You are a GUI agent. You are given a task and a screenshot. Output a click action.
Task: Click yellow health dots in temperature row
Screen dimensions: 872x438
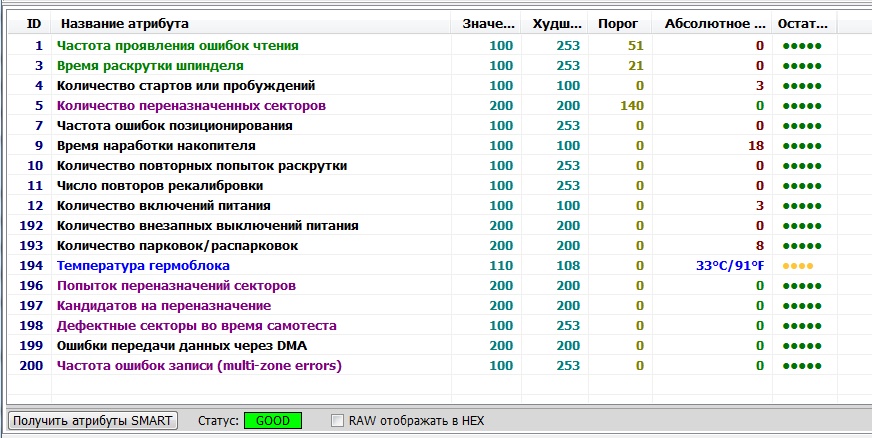pos(797,266)
